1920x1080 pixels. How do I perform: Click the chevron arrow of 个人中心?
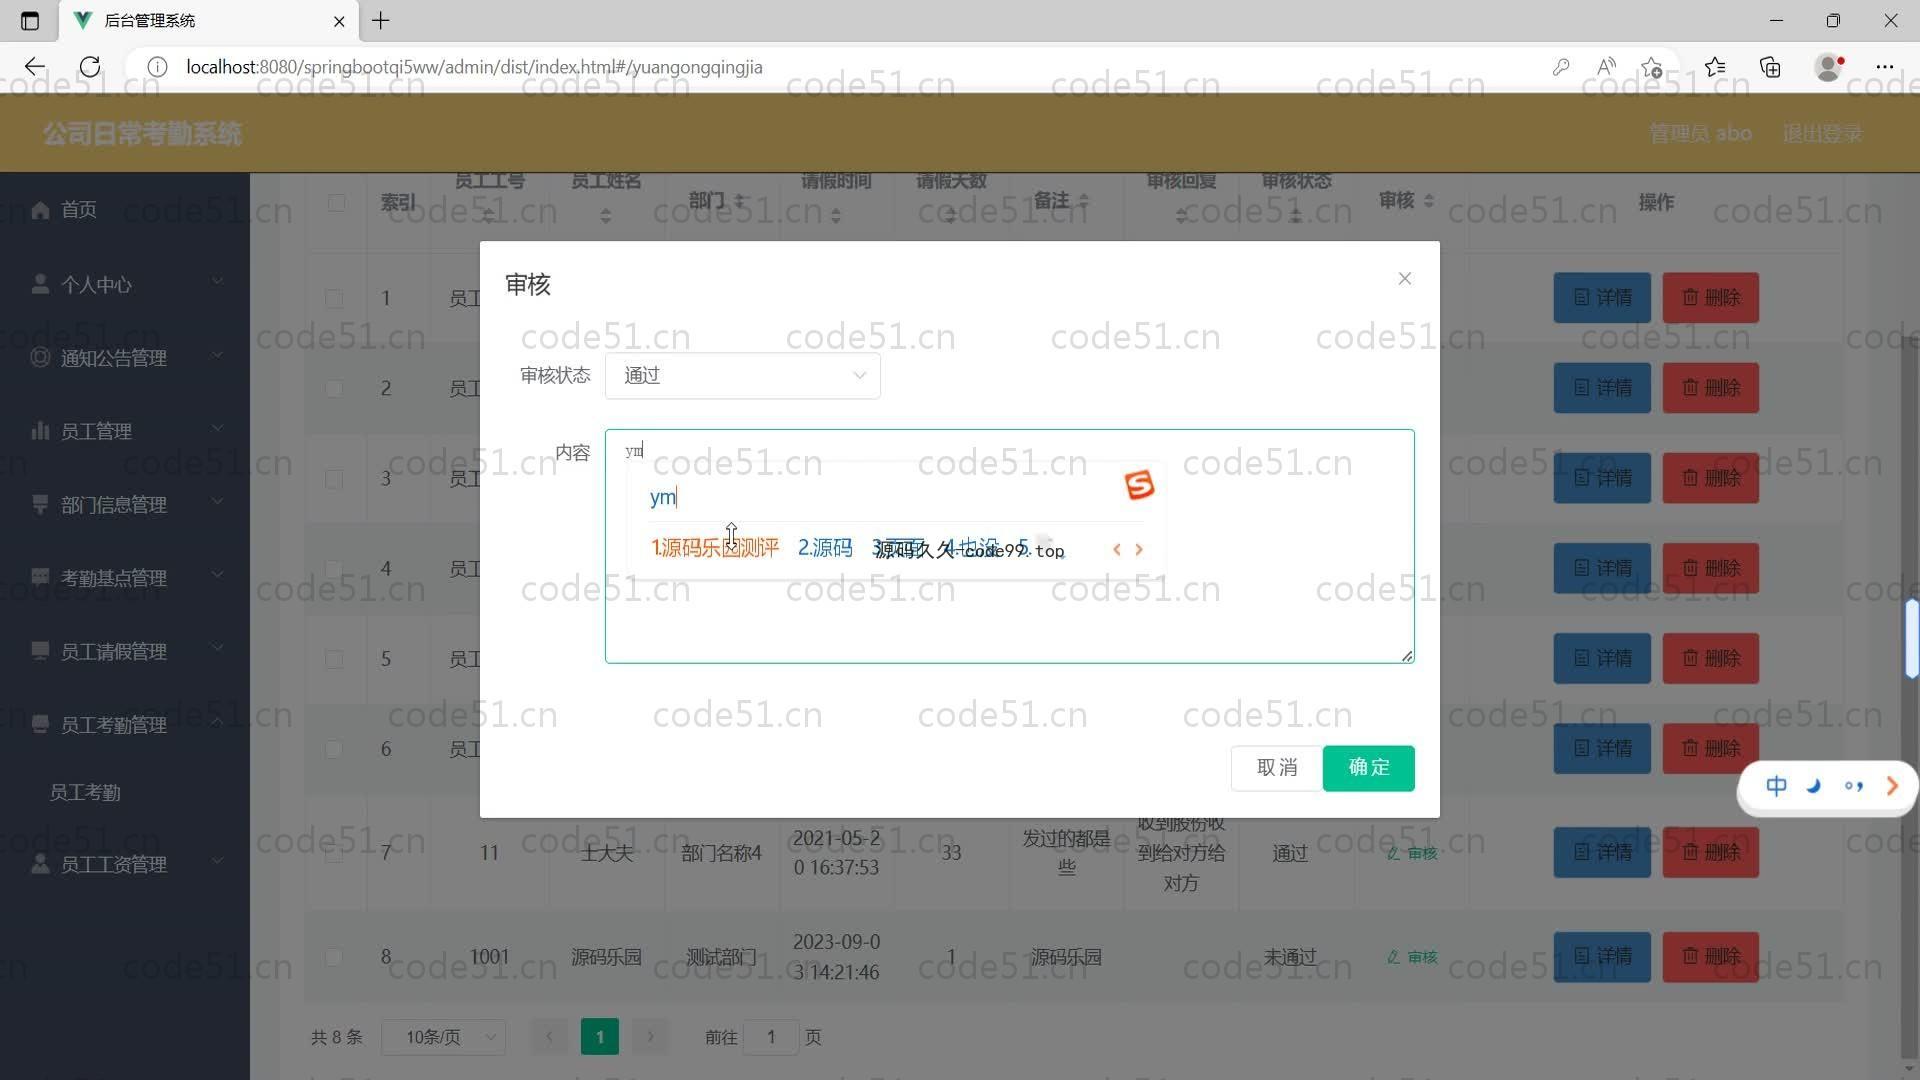(218, 282)
